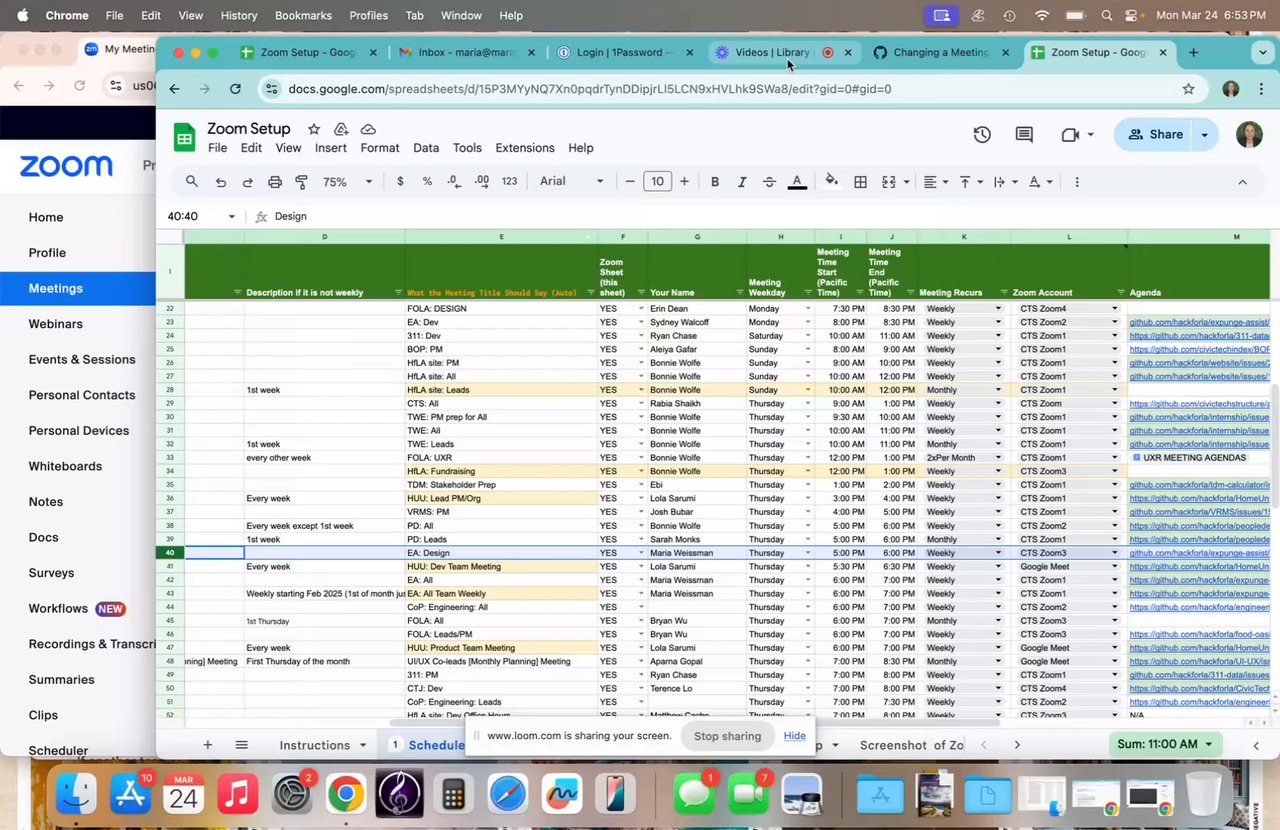This screenshot has height=830, width=1280.
Task: Toggle italic formatting
Action: [742, 182]
